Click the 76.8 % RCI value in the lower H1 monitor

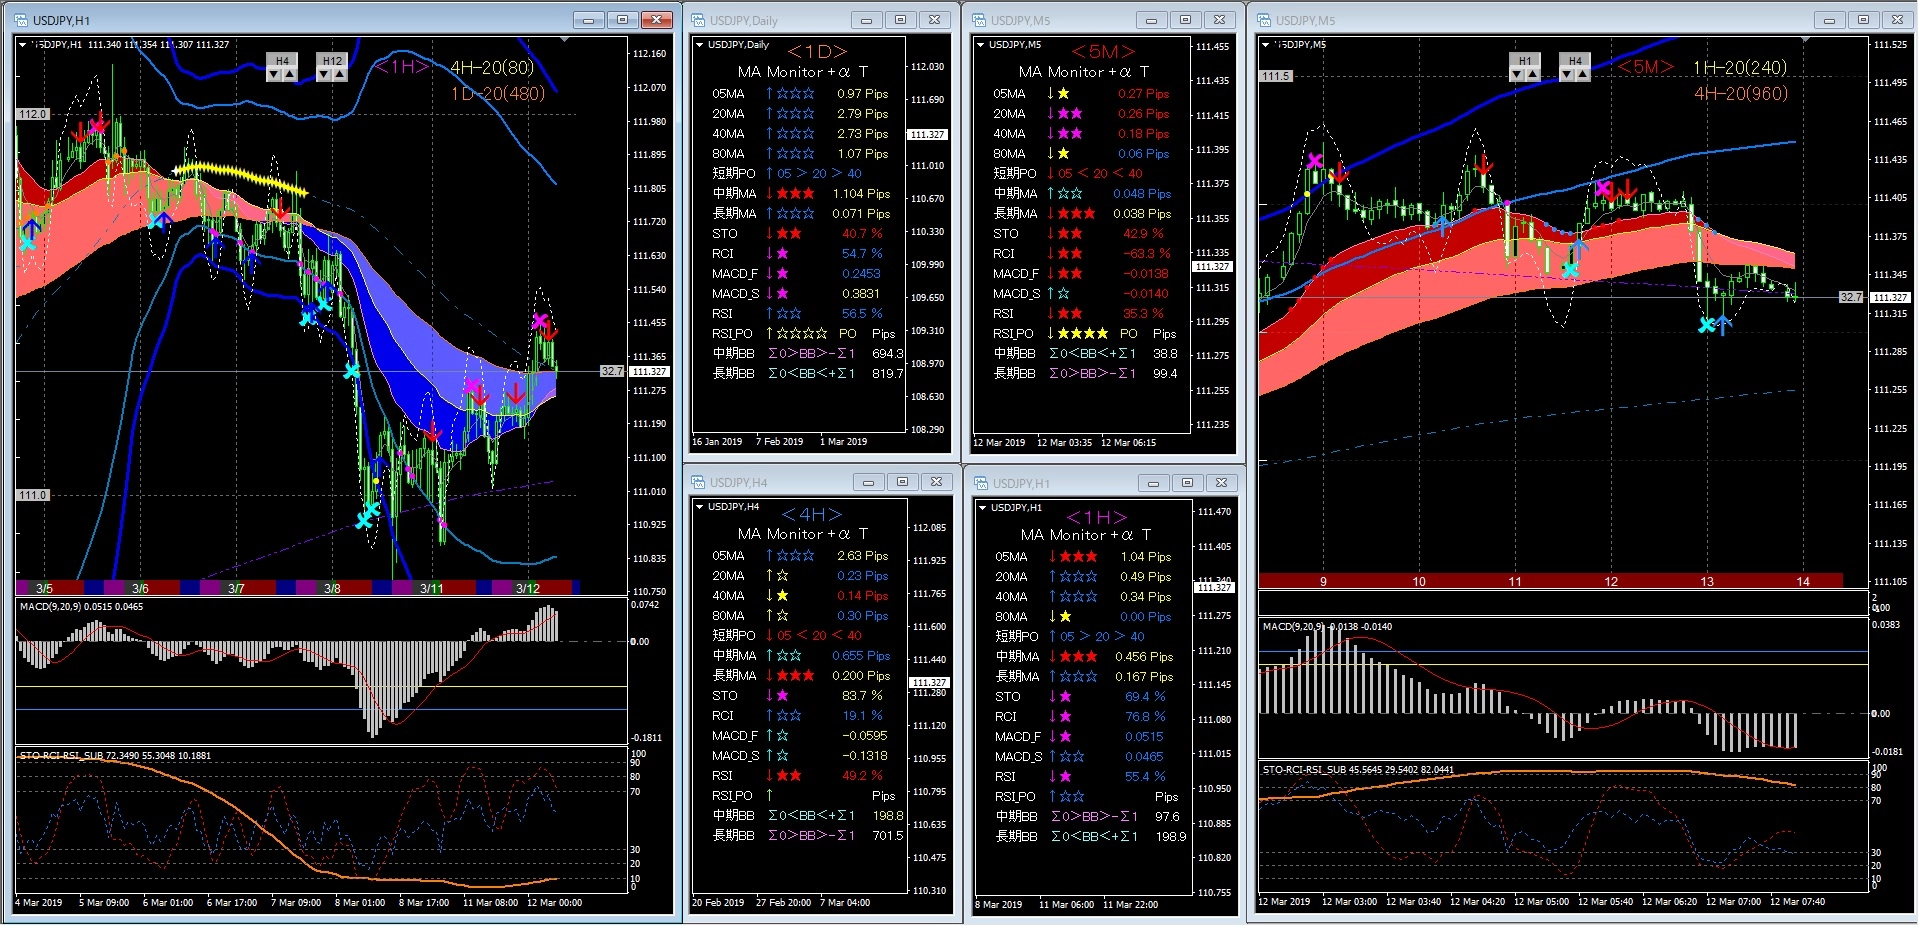click(x=1145, y=717)
